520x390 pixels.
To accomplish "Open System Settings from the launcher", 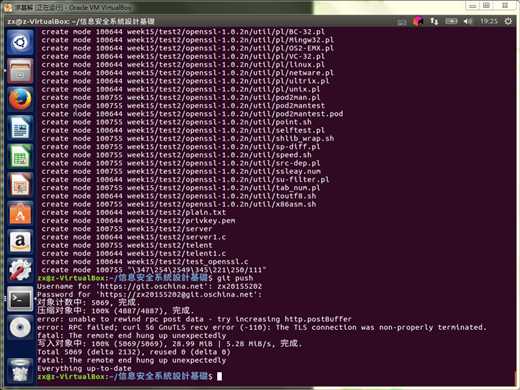I will tap(20, 270).
